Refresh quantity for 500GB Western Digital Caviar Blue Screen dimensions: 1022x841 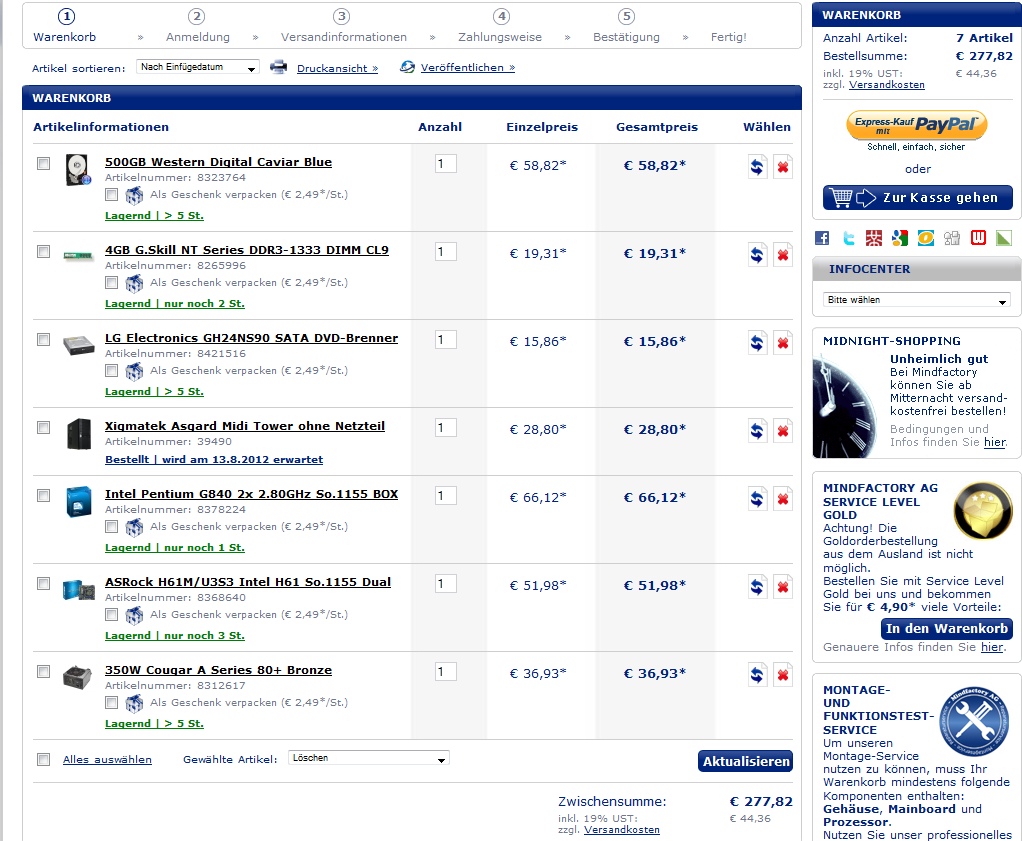pyautogui.click(x=757, y=167)
